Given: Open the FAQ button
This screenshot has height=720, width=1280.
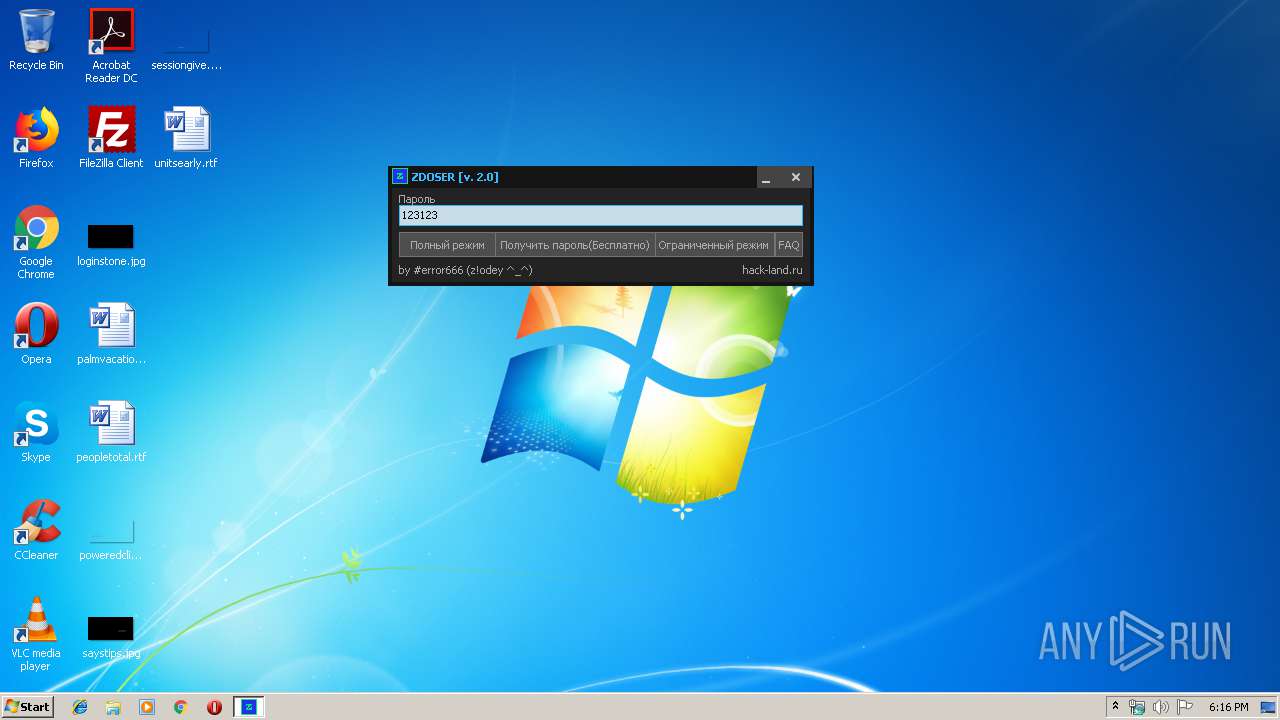Looking at the screenshot, I should (x=789, y=245).
